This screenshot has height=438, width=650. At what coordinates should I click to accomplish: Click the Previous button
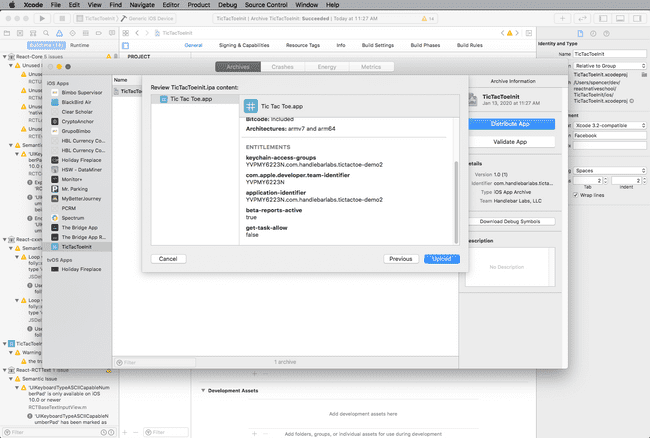click(401, 259)
